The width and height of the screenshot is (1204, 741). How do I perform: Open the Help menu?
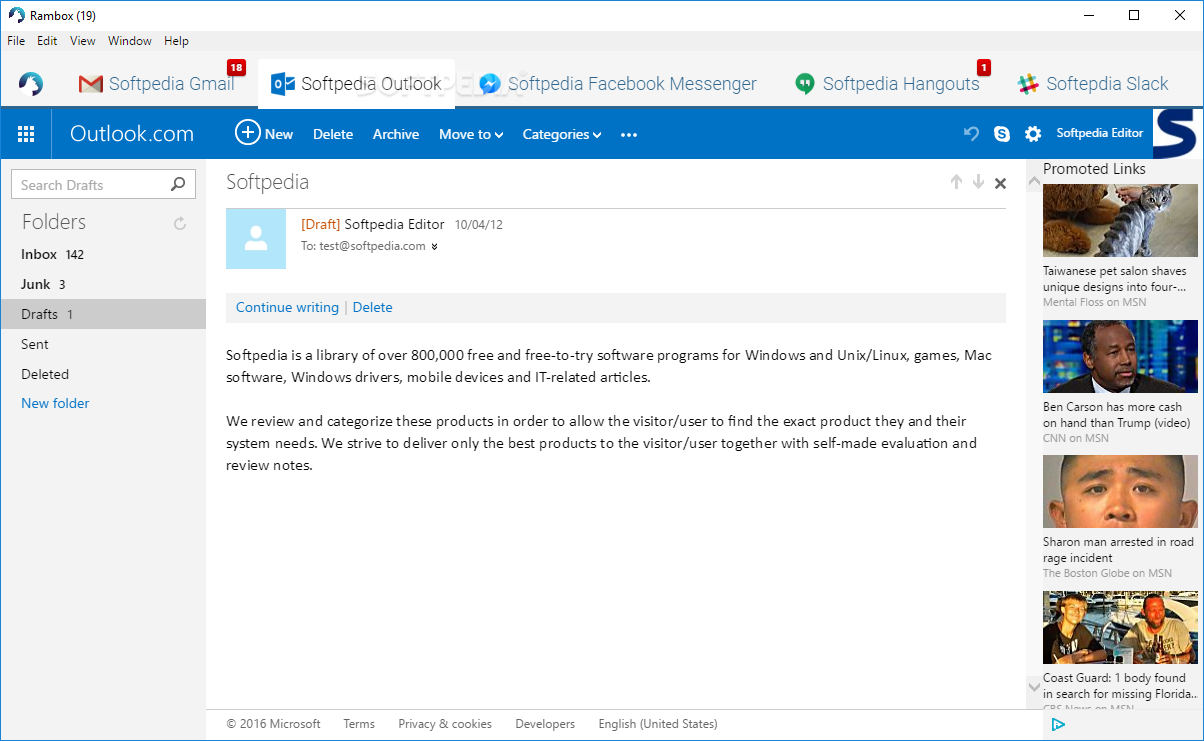point(176,41)
